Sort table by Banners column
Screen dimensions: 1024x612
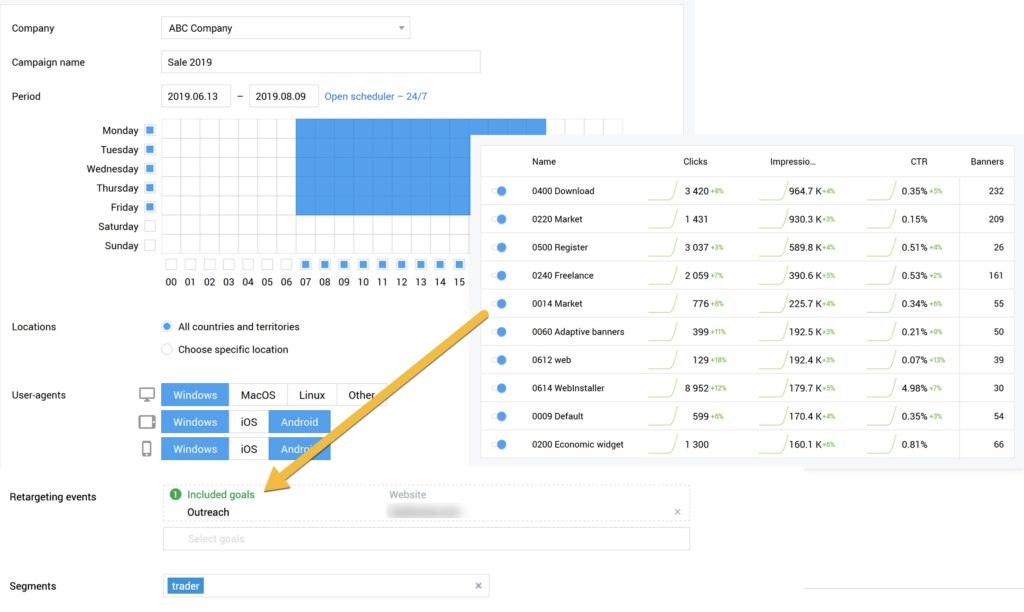(987, 161)
